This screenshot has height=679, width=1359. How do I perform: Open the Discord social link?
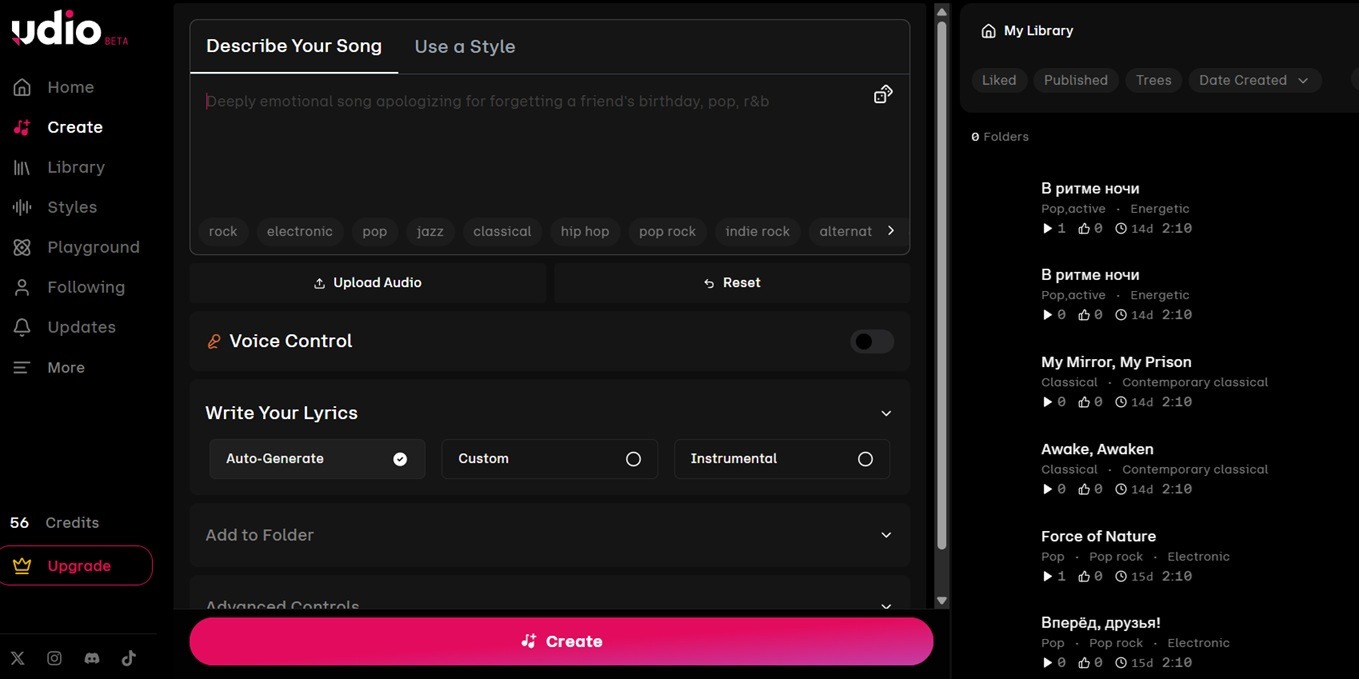pyautogui.click(x=92, y=658)
